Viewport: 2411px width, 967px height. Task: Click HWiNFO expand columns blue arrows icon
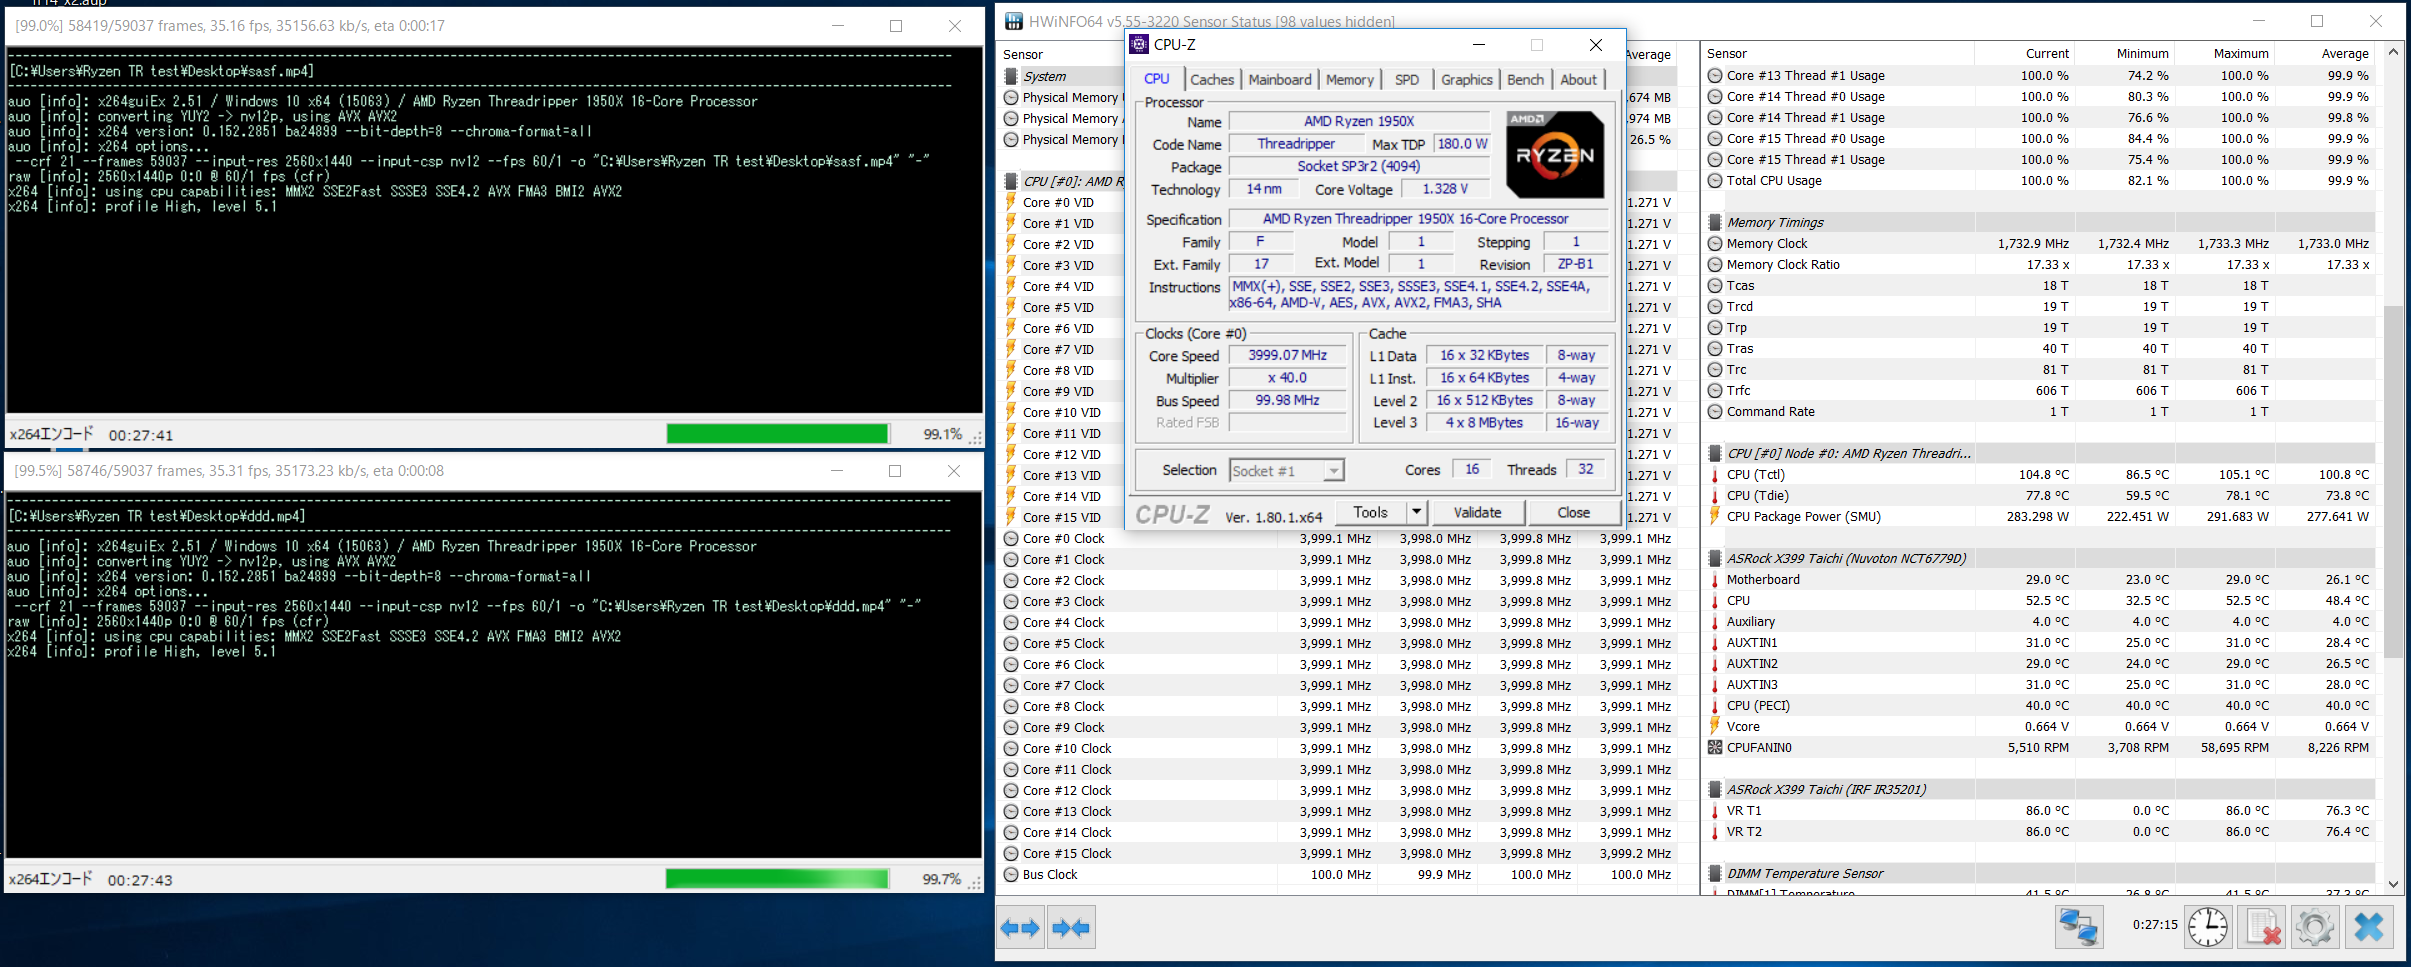point(1020,927)
